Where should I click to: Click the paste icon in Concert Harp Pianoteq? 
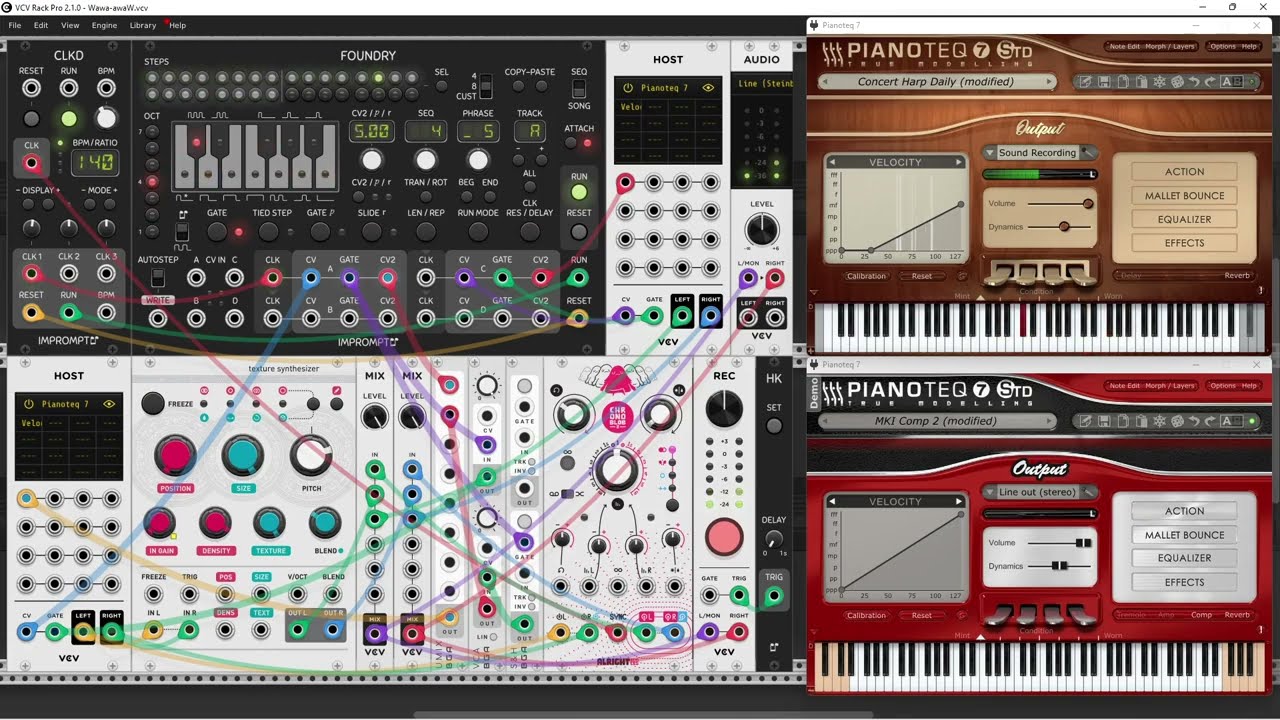click(x=1142, y=82)
